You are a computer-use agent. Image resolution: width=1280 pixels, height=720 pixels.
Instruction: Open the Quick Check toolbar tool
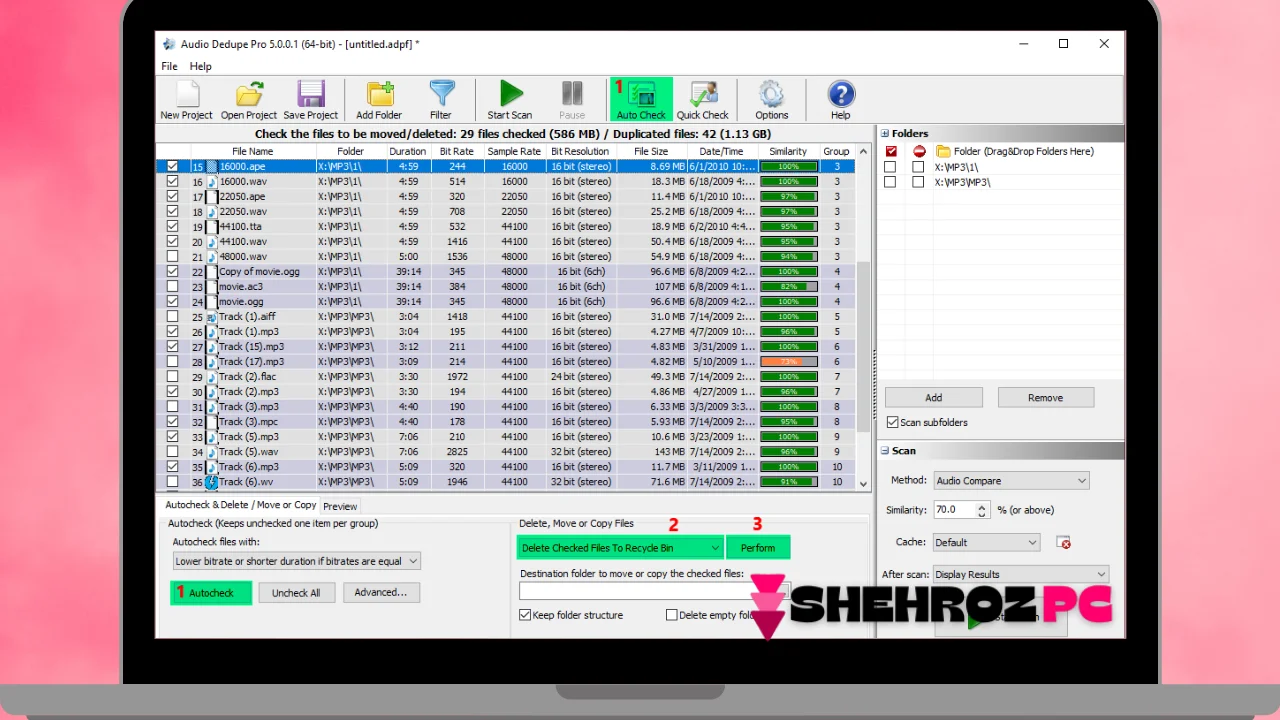coord(703,100)
